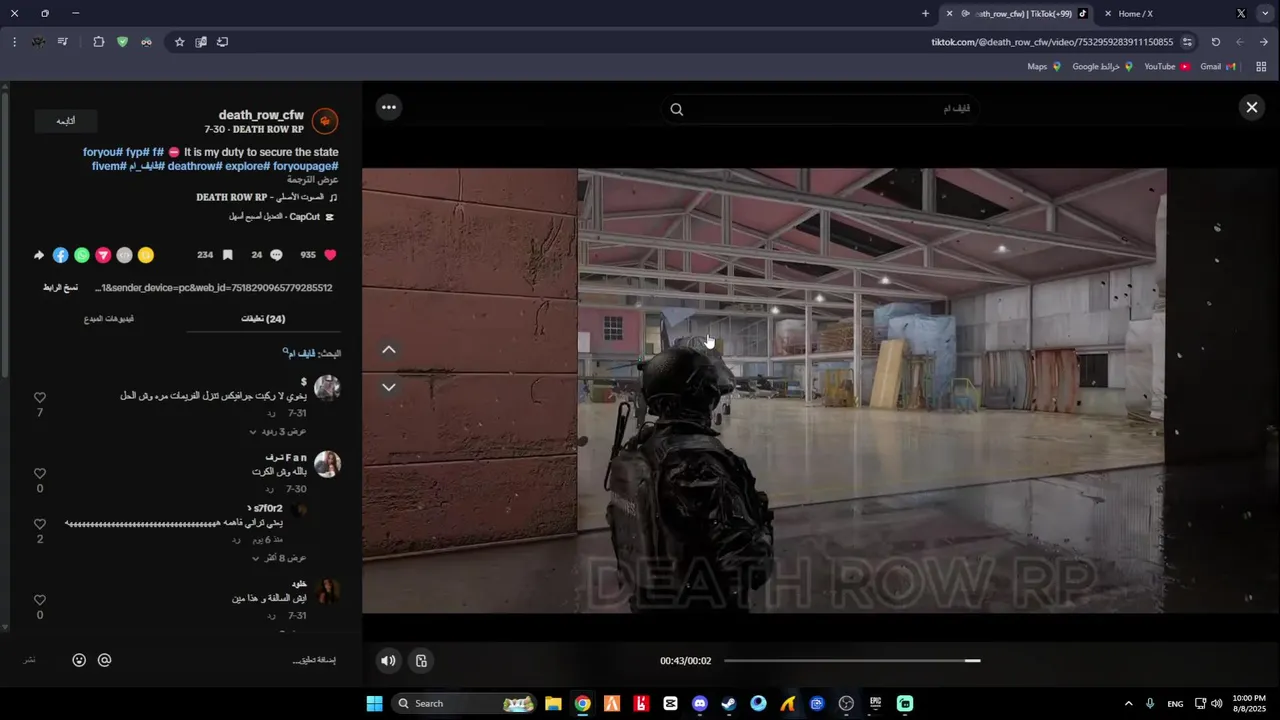Expand the view 3 replies dropdown

pos(278,431)
